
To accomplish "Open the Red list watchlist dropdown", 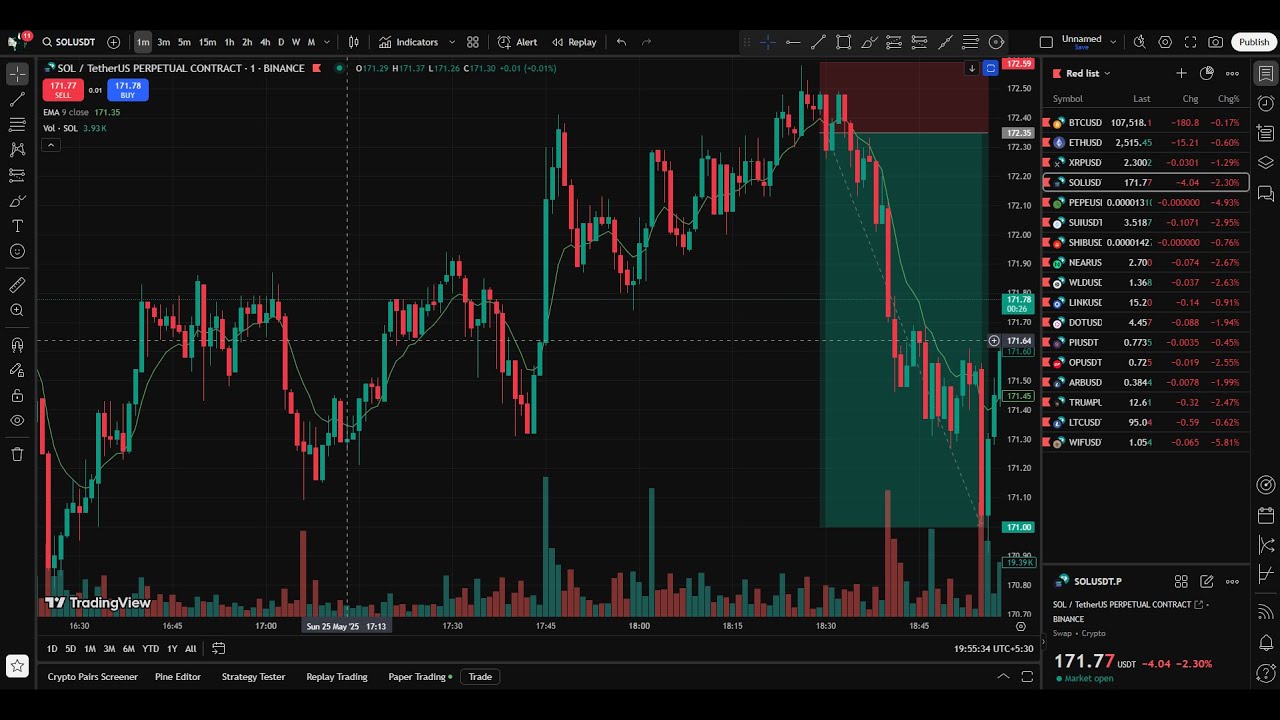I will click(x=1088, y=73).
